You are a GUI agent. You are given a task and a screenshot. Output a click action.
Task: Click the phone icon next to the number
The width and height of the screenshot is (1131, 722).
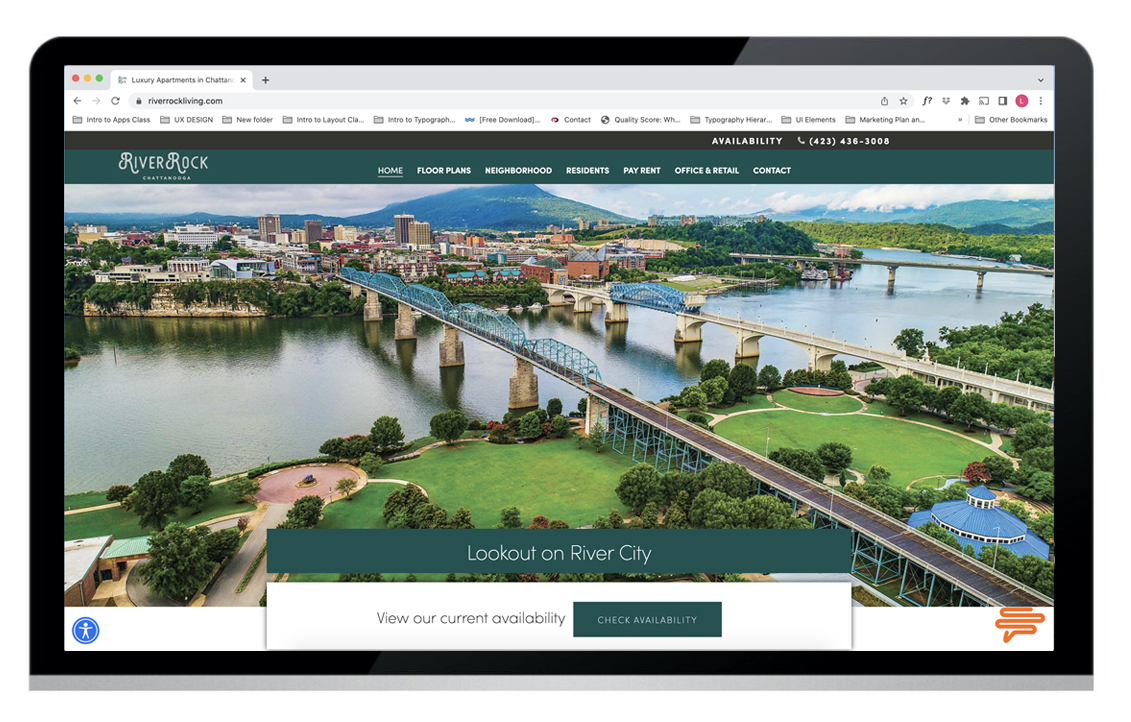pos(801,141)
